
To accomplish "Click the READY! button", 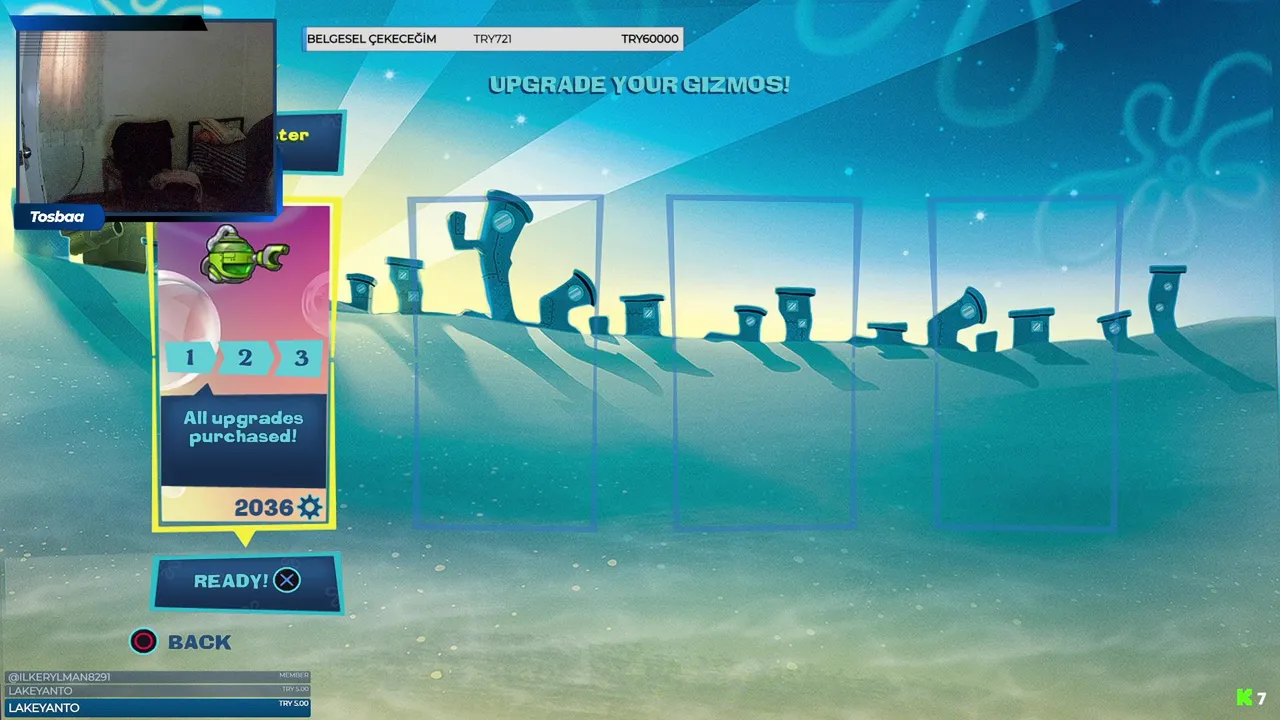I will (x=246, y=582).
